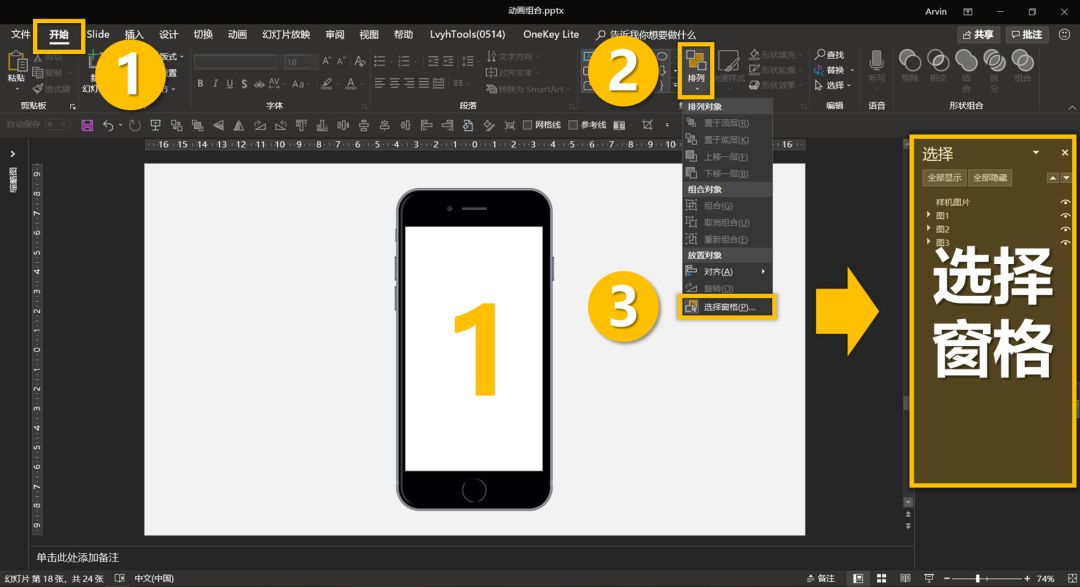The height and width of the screenshot is (587, 1080).
Task: Expand the 图2 group tree item
Action: [929, 229]
